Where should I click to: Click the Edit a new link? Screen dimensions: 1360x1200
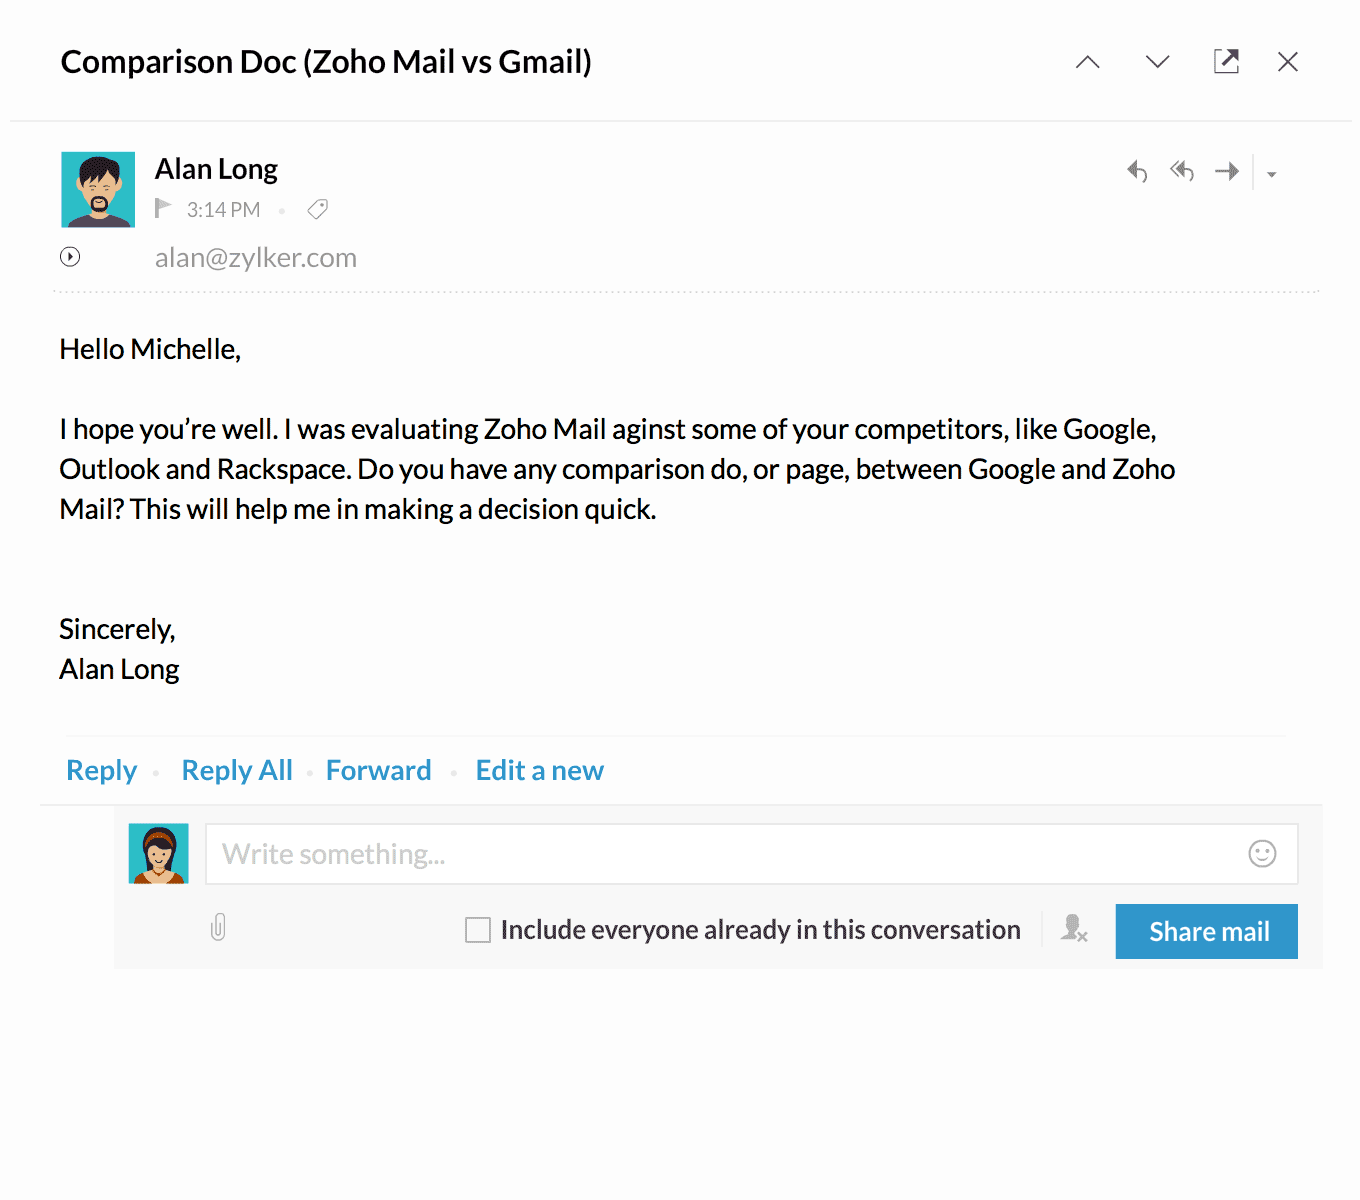coord(539,770)
